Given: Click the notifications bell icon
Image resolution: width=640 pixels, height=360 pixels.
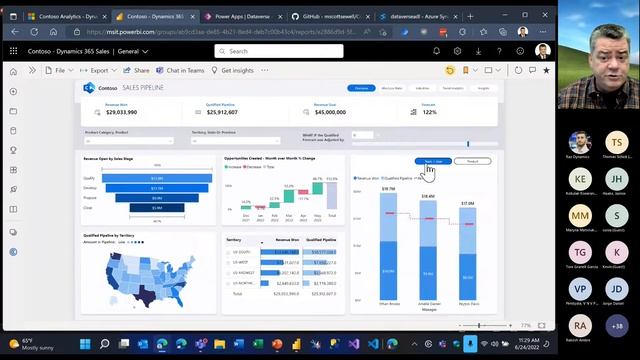Looking at the screenshot, I should [436, 51].
